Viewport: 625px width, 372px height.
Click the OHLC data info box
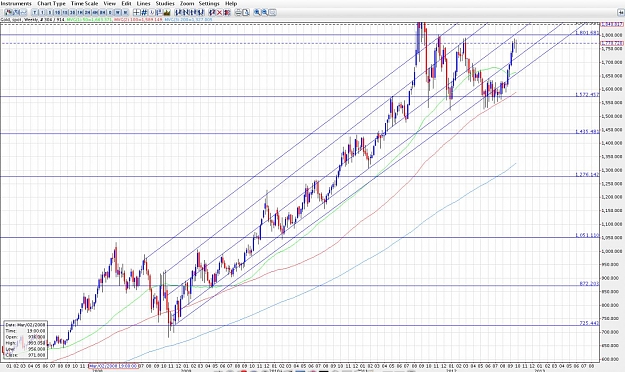pos(26,339)
